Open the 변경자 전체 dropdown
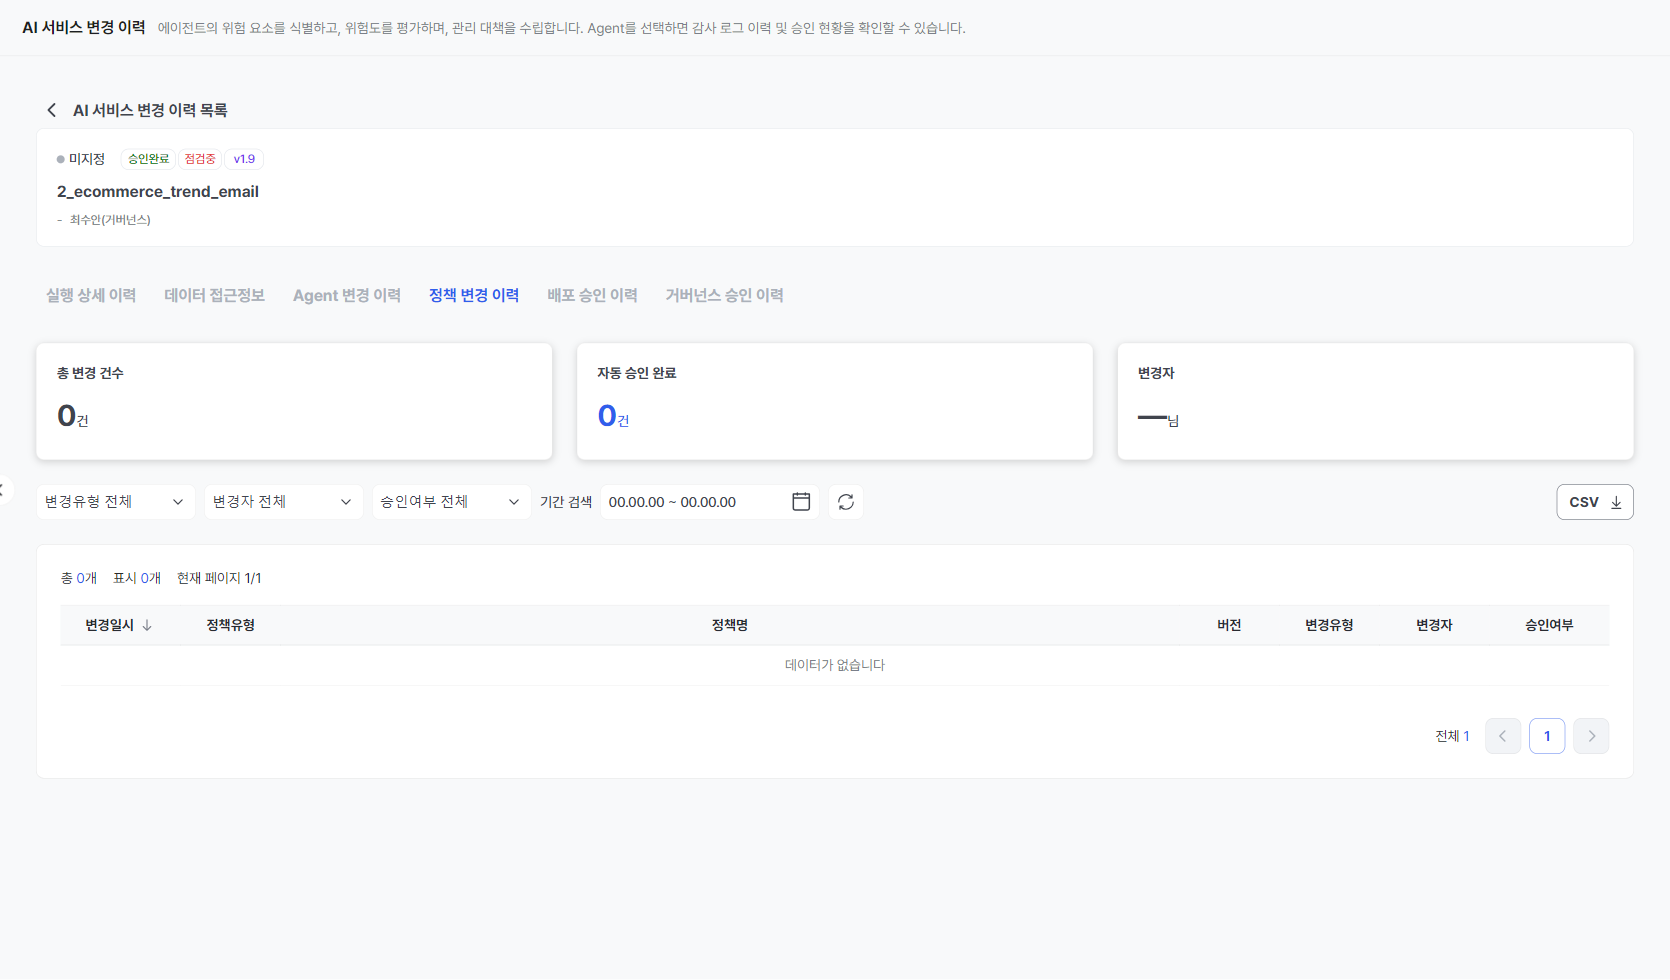The image size is (1670, 980). (x=284, y=502)
